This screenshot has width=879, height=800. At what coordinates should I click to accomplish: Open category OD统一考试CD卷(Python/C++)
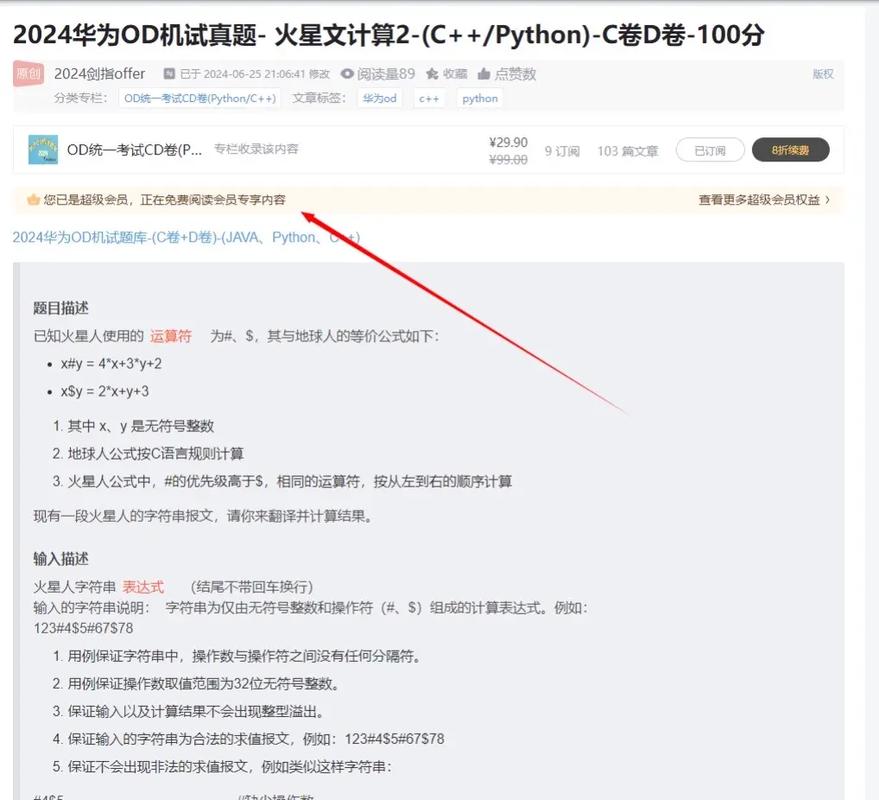point(200,98)
